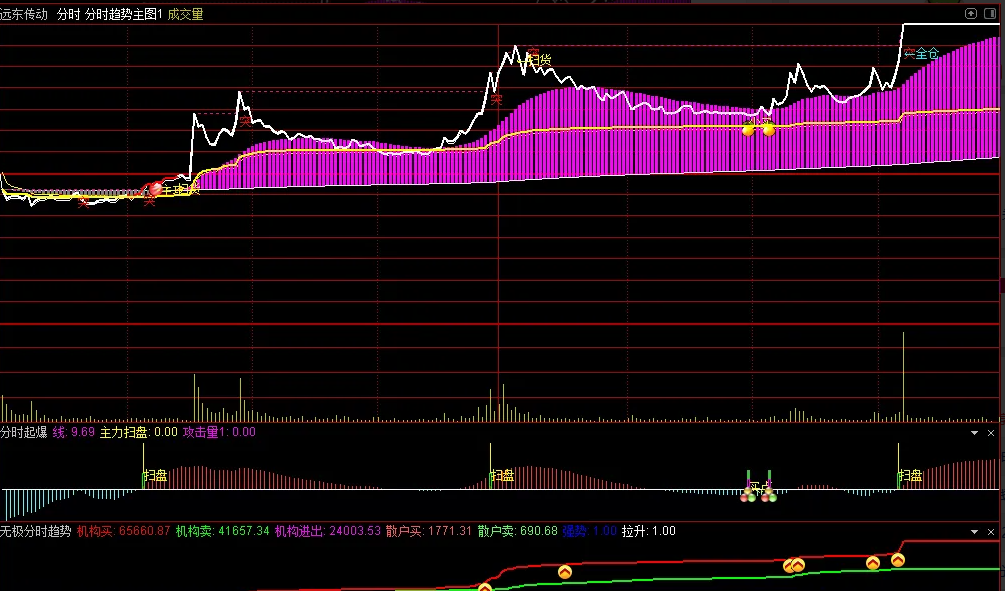
Task: Click the first 扫盘 marker in 分时起爆
Action: click(x=154, y=476)
